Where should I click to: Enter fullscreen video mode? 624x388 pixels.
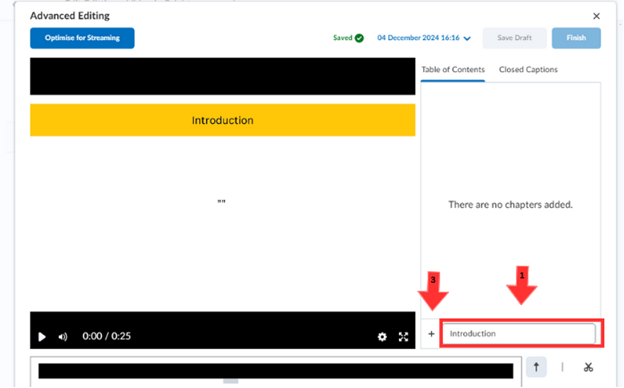click(x=403, y=337)
